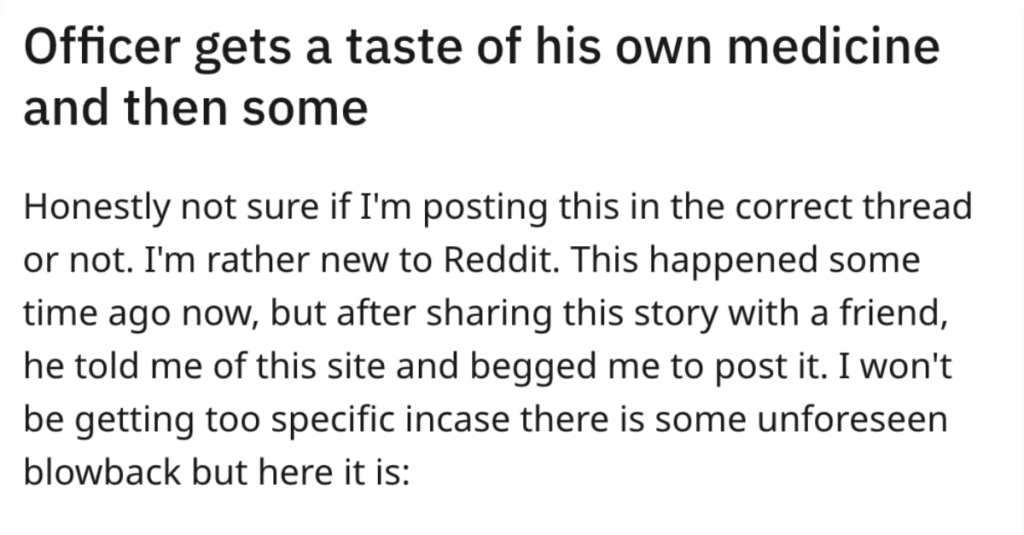This screenshot has height=535, width=1024.
Task: Click the phrase 'correct thread' in first line
Action: (x=854, y=206)
